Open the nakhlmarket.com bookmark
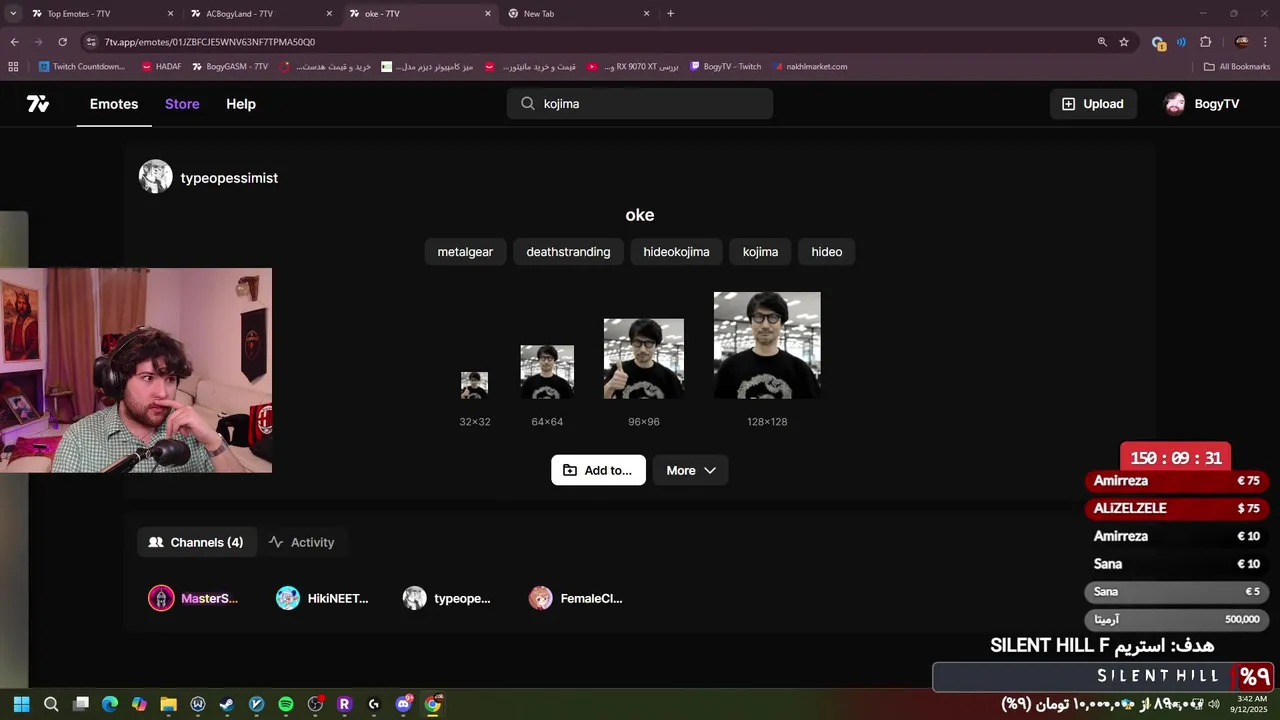This screenshot has height=720, width=1280. point(809,67)
